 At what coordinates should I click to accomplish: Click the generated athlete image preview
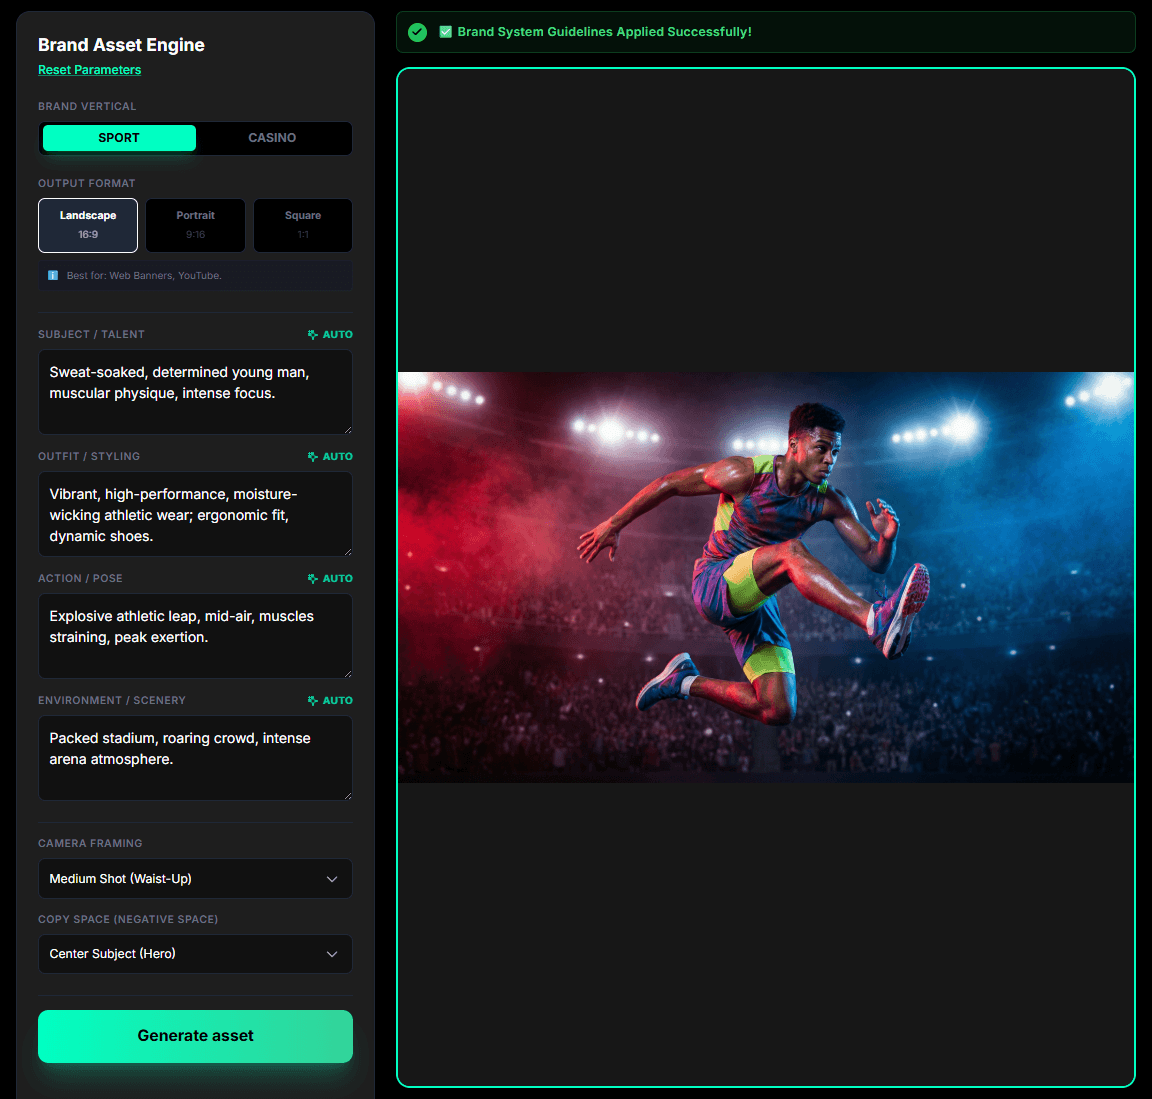tap(765, 577)
